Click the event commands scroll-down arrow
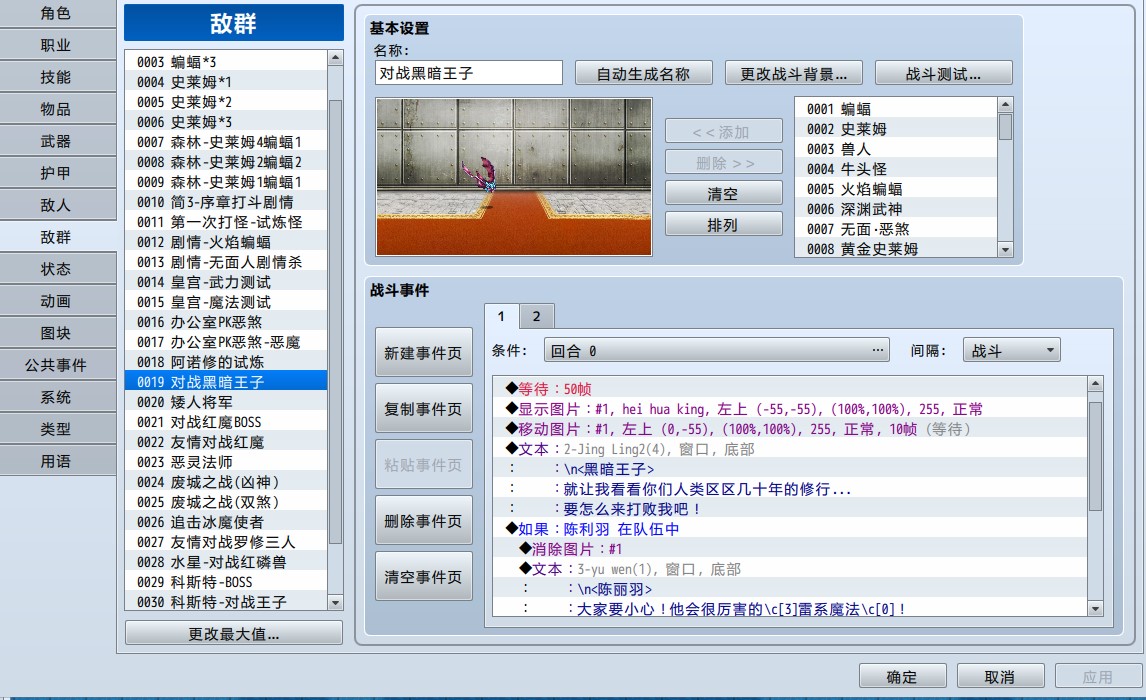The height and width of the screenshot is (700, 1146). coord(1095,609)
